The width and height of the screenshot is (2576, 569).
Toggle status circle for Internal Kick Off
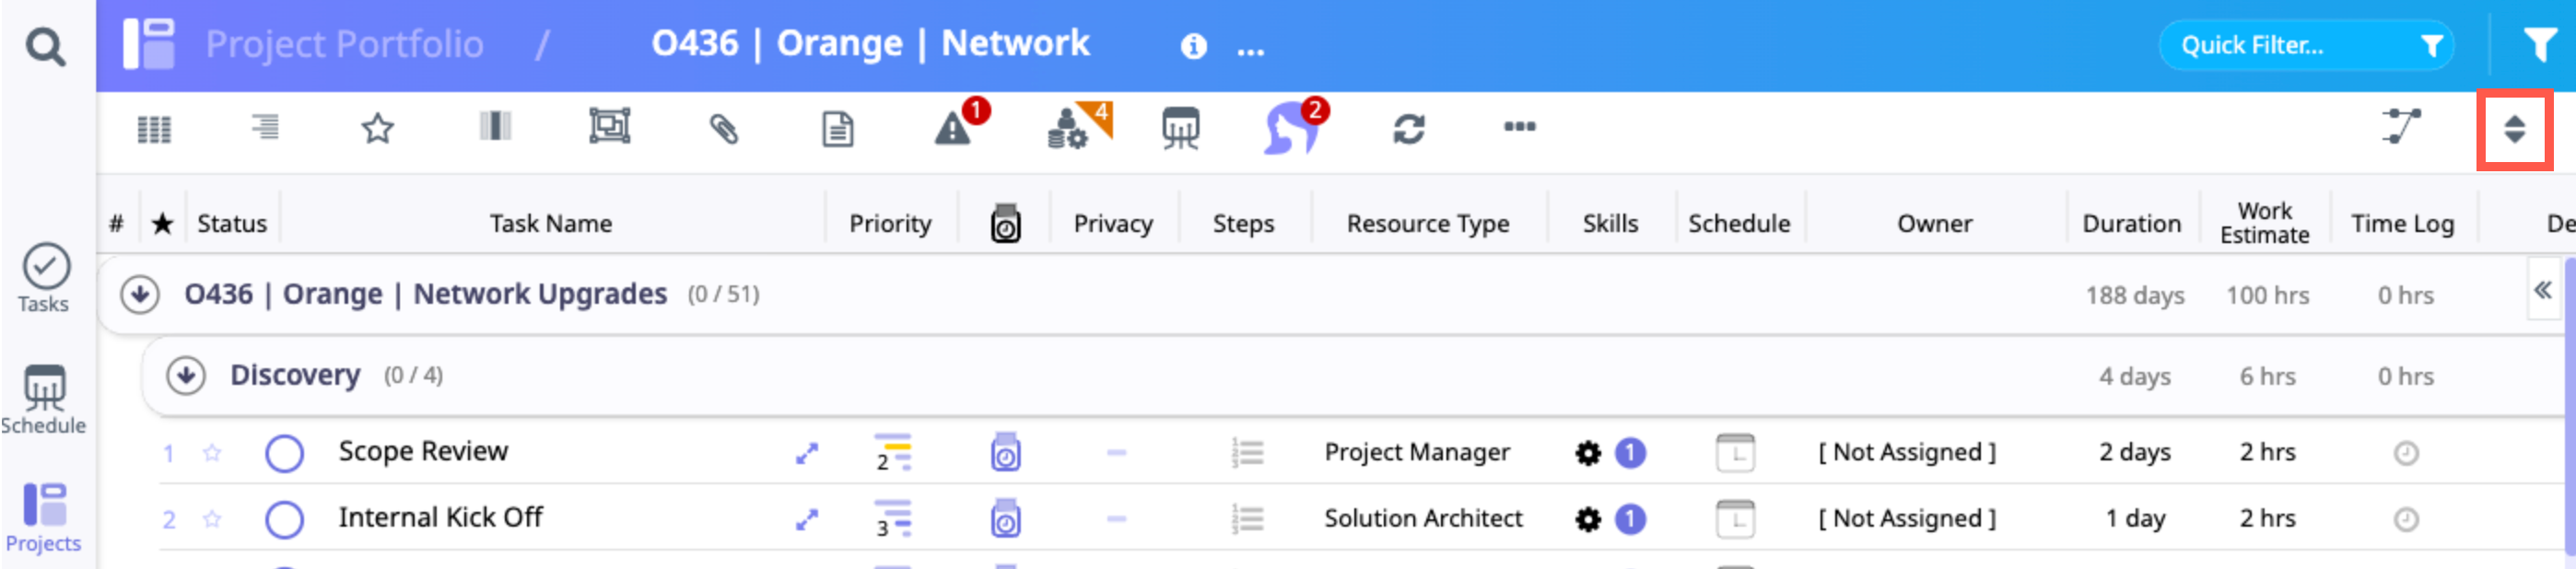click(285, 519)
